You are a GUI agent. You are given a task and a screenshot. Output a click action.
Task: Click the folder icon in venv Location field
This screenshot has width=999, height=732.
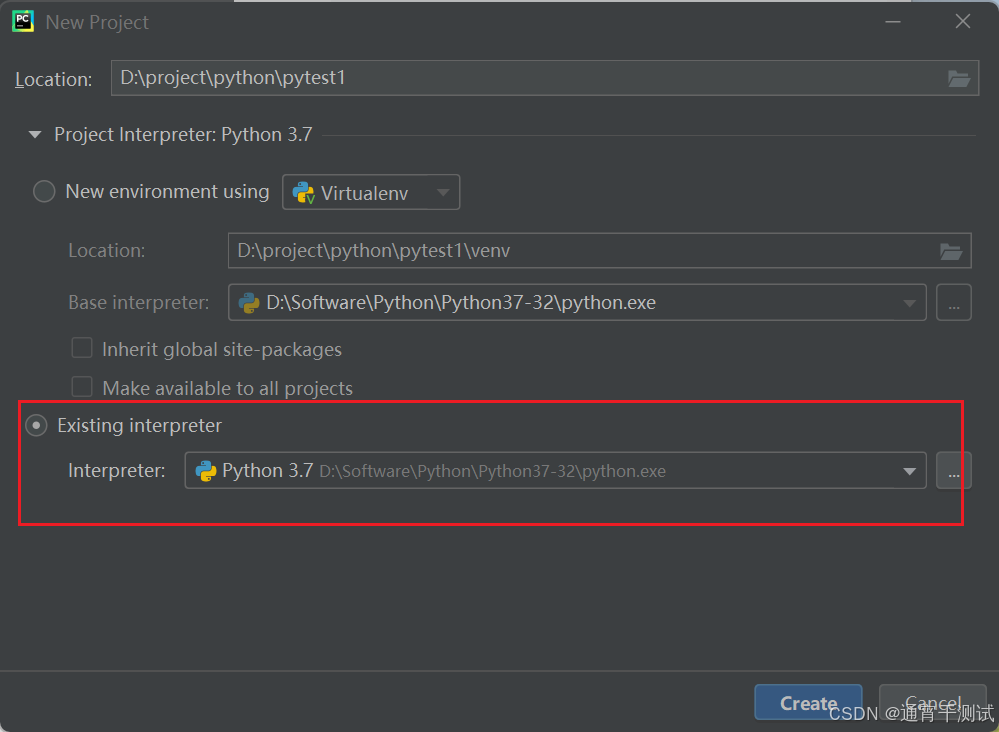click(951, 251)
